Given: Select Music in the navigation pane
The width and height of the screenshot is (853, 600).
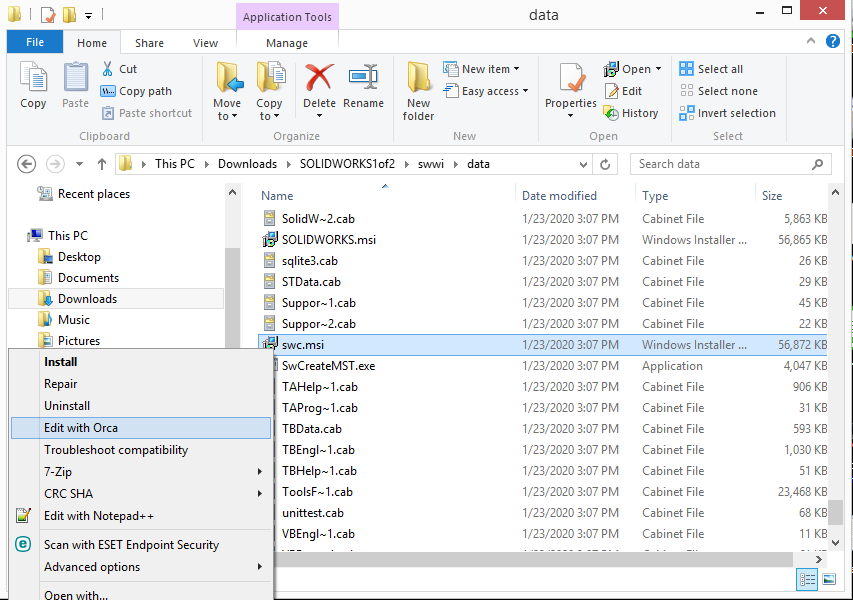Looking at the screenshot, I should tap(73, 320).
